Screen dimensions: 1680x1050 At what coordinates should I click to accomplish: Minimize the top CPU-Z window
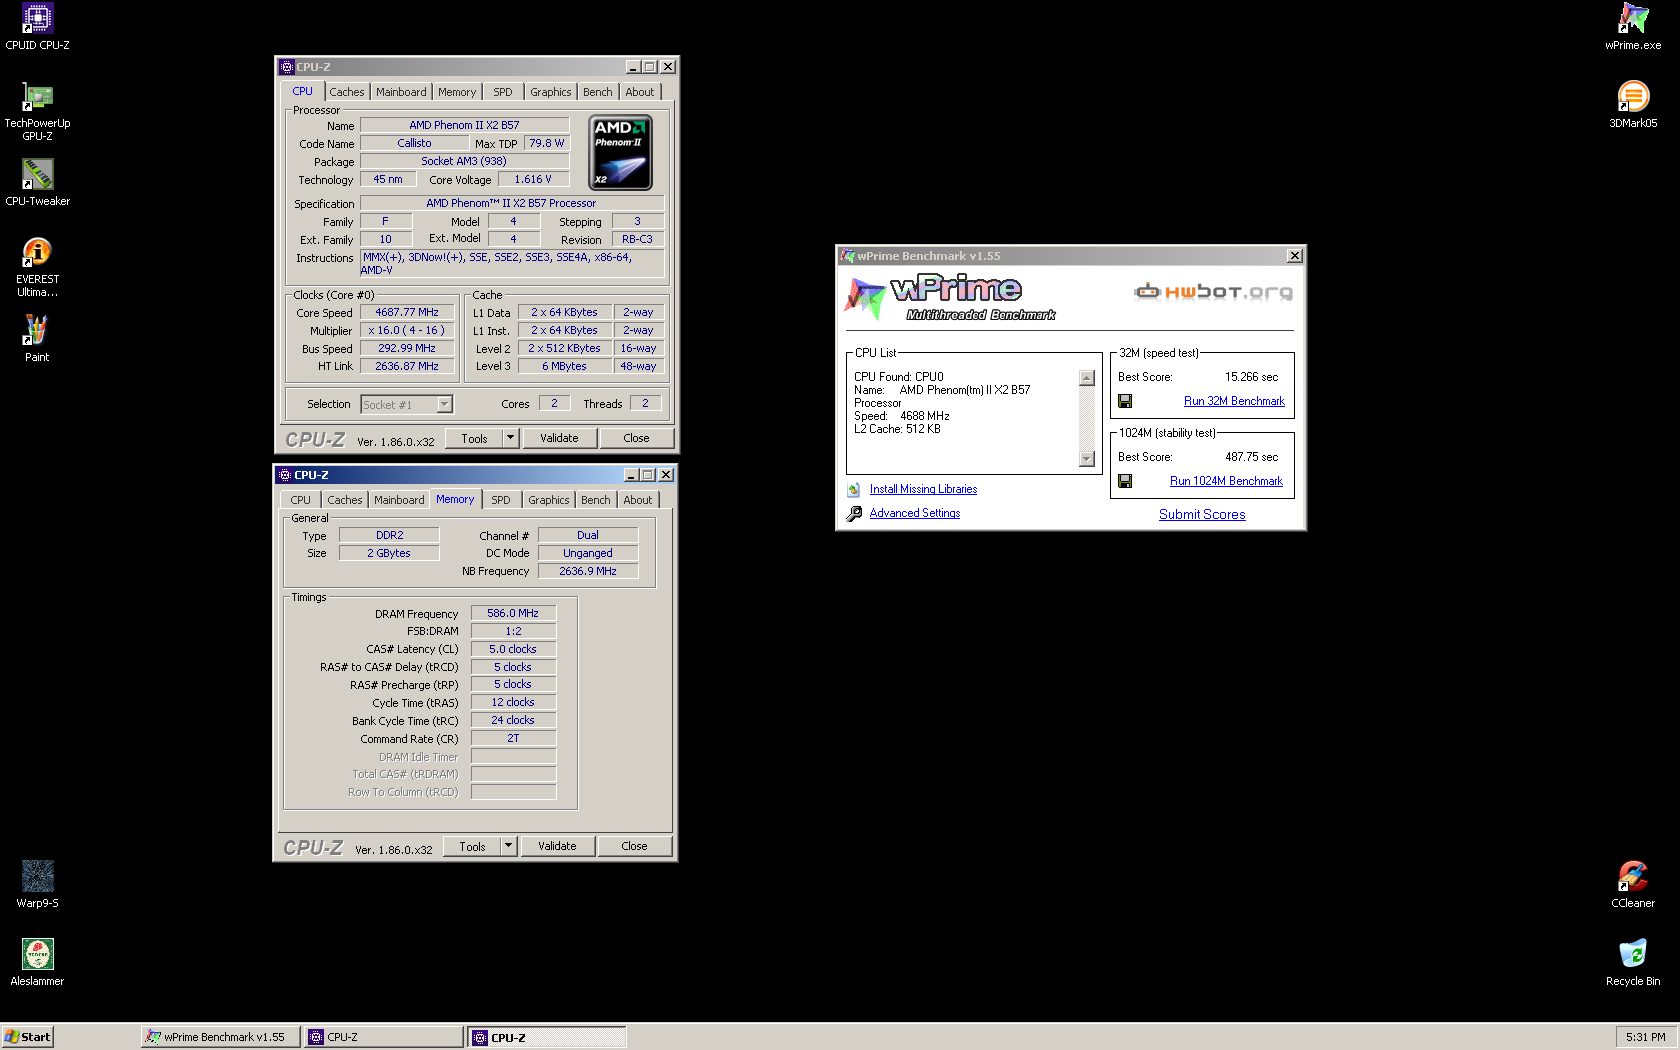633,67
